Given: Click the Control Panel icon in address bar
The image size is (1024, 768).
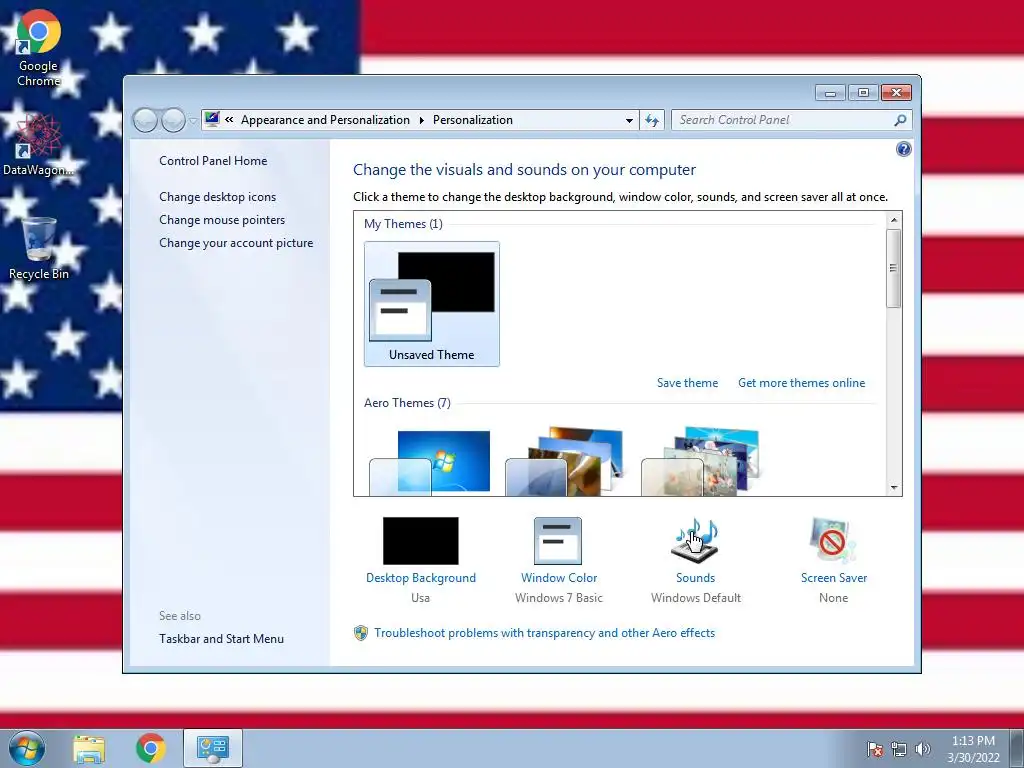Looking at the screenshot, I should [x=212, y=120].
